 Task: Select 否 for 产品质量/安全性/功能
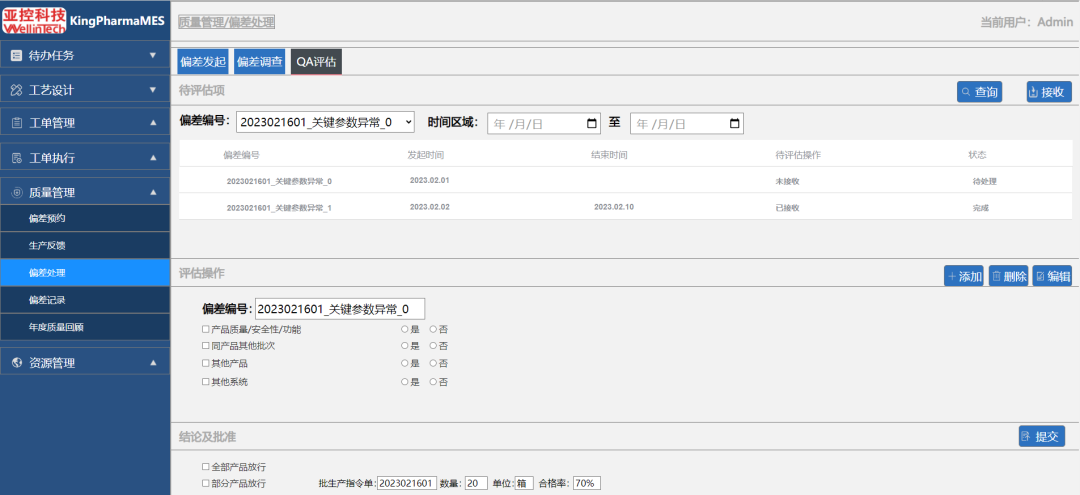coord(433,329)
